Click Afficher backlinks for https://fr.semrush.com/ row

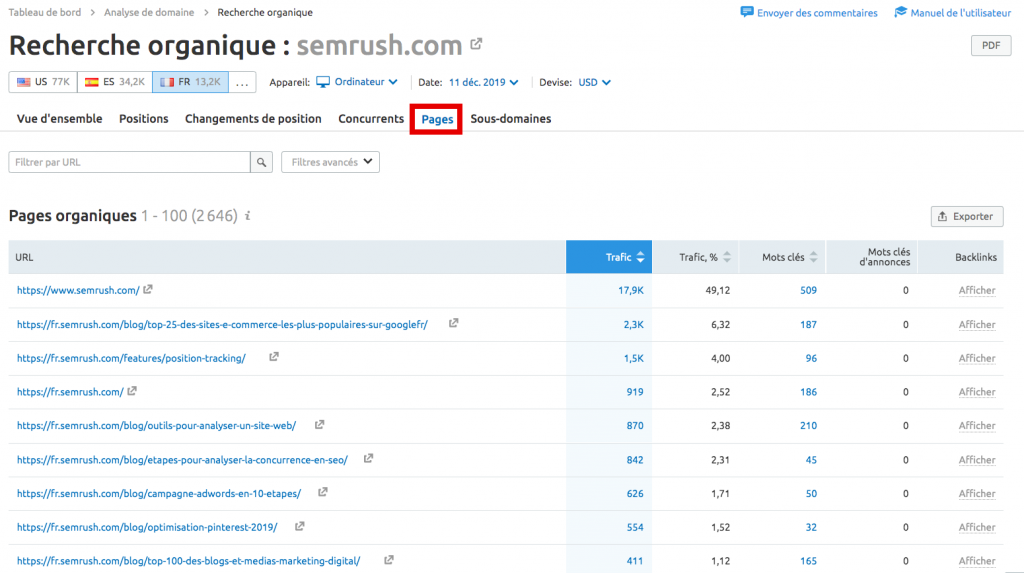[977, 392]
